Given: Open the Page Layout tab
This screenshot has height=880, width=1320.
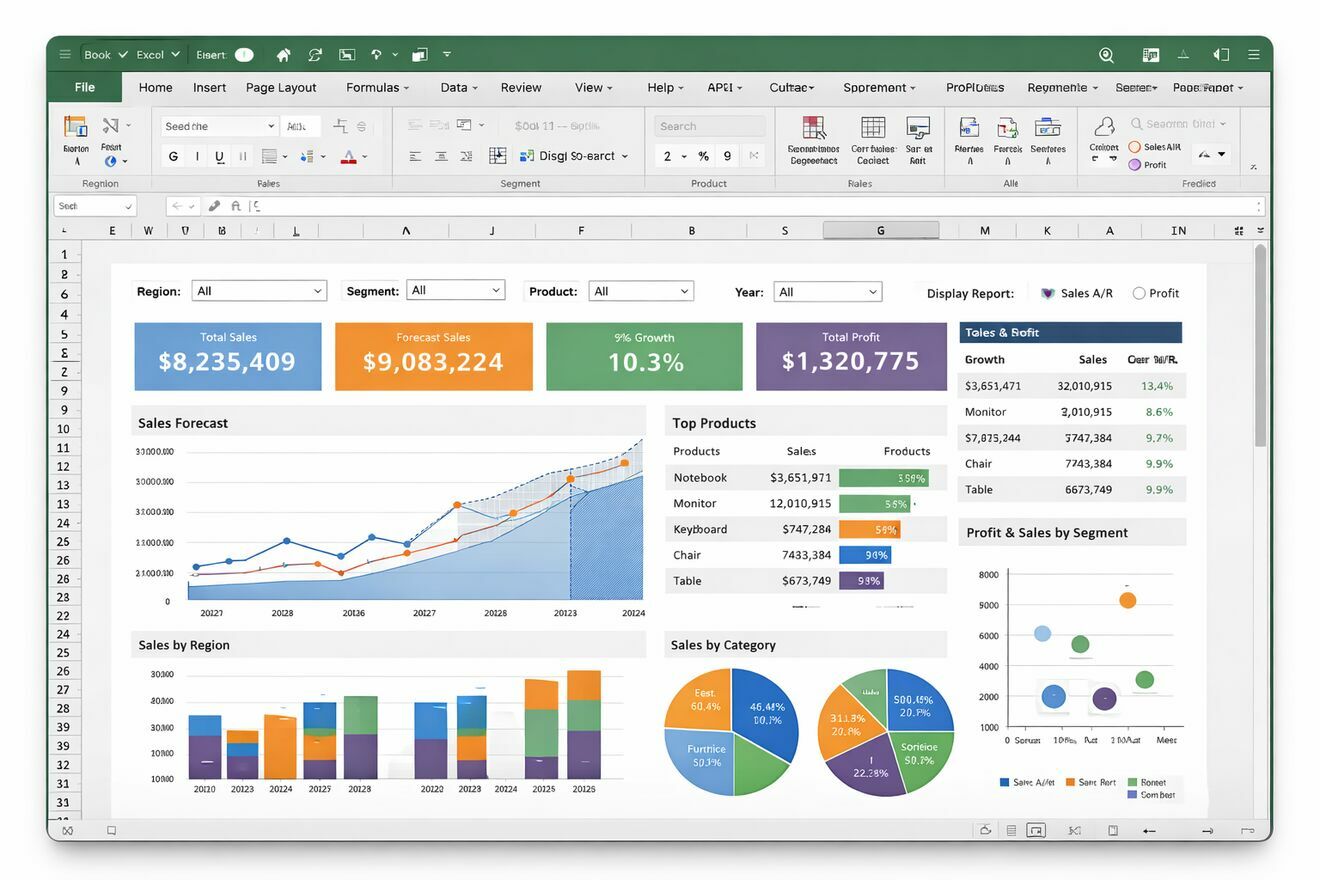Looking at the screenshot, I should pyautogui.click(x=281, y=88).
